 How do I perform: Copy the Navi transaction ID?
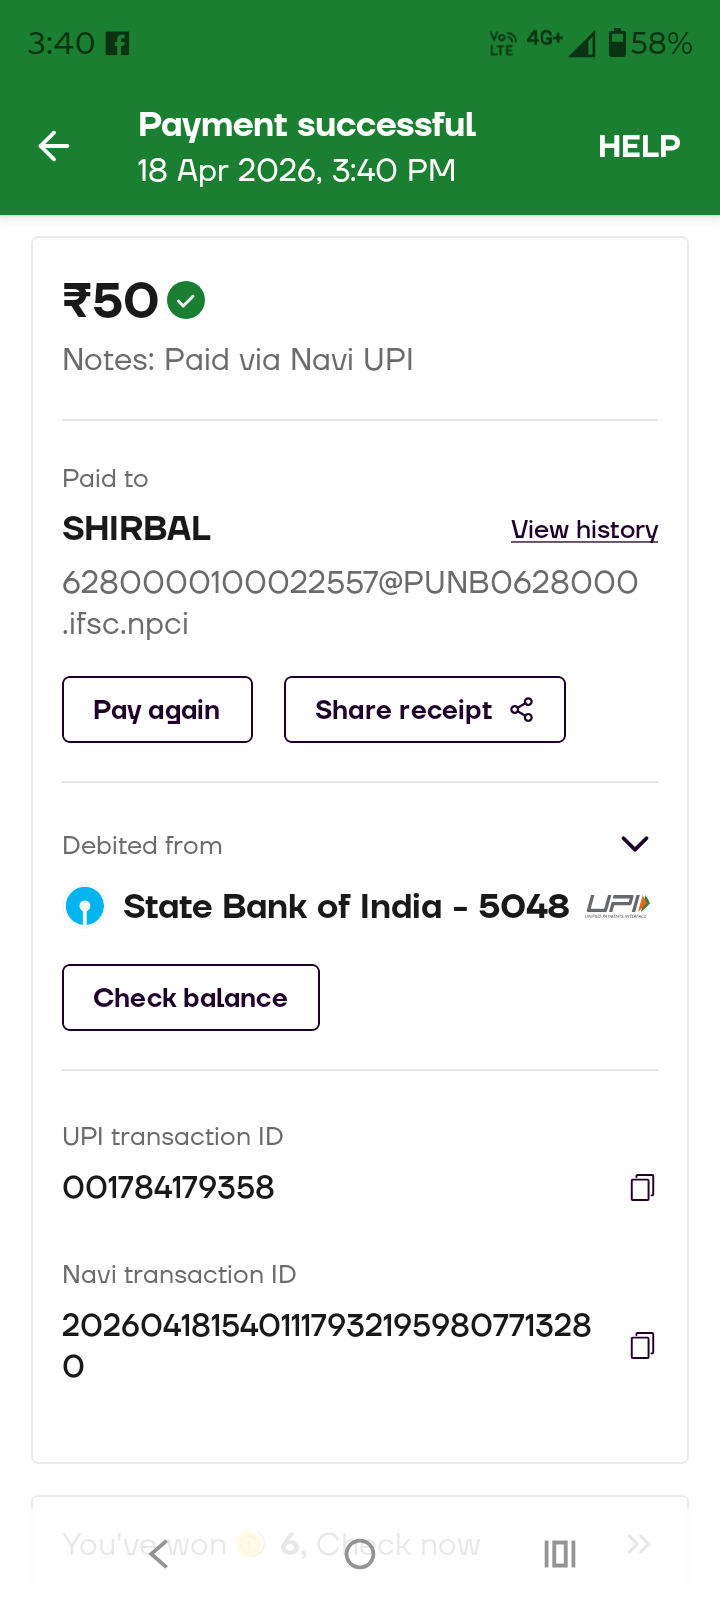[642, 1345]
